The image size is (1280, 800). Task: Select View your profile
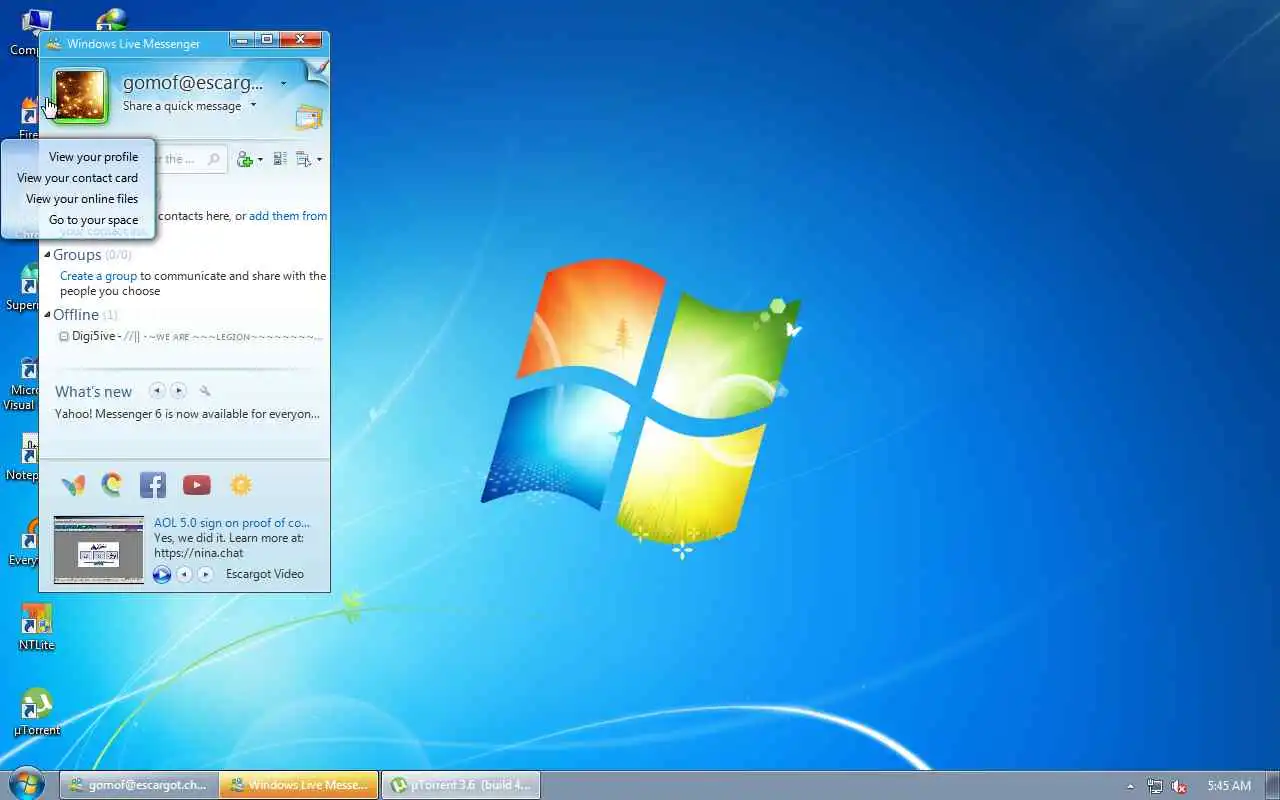pos(93,157)
